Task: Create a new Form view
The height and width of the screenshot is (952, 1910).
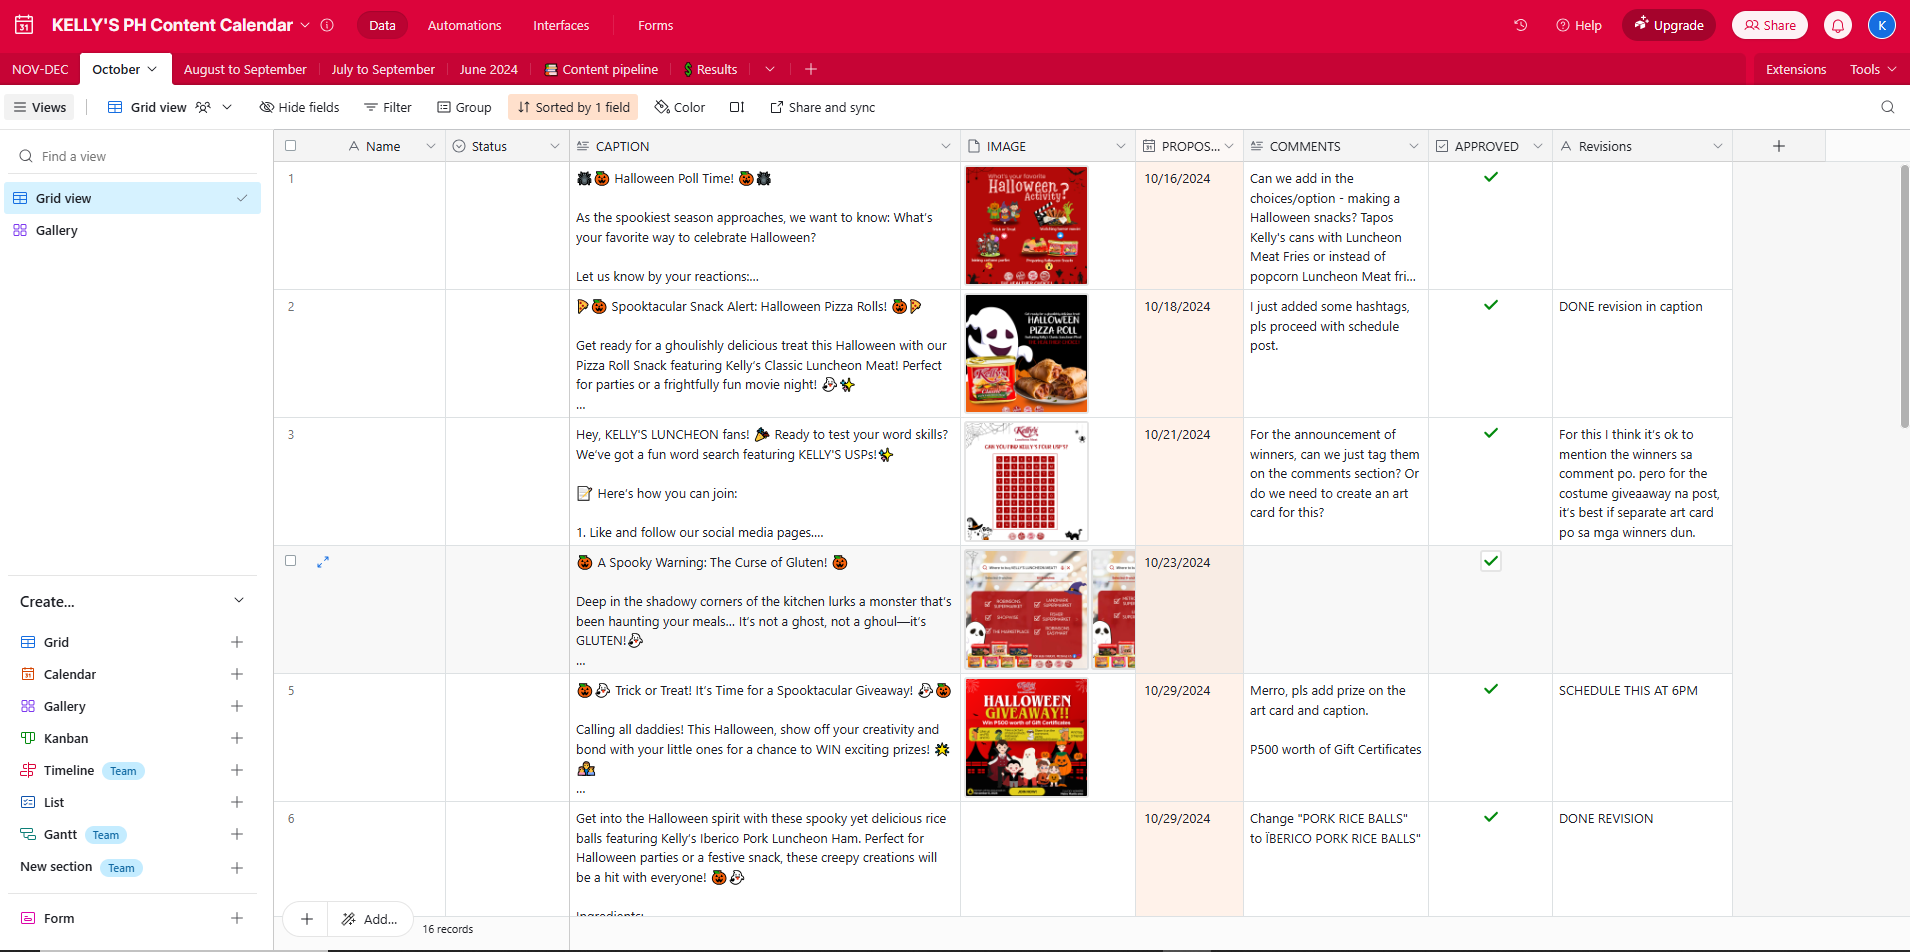Action: pyautogui.click(x=237, y=918)
